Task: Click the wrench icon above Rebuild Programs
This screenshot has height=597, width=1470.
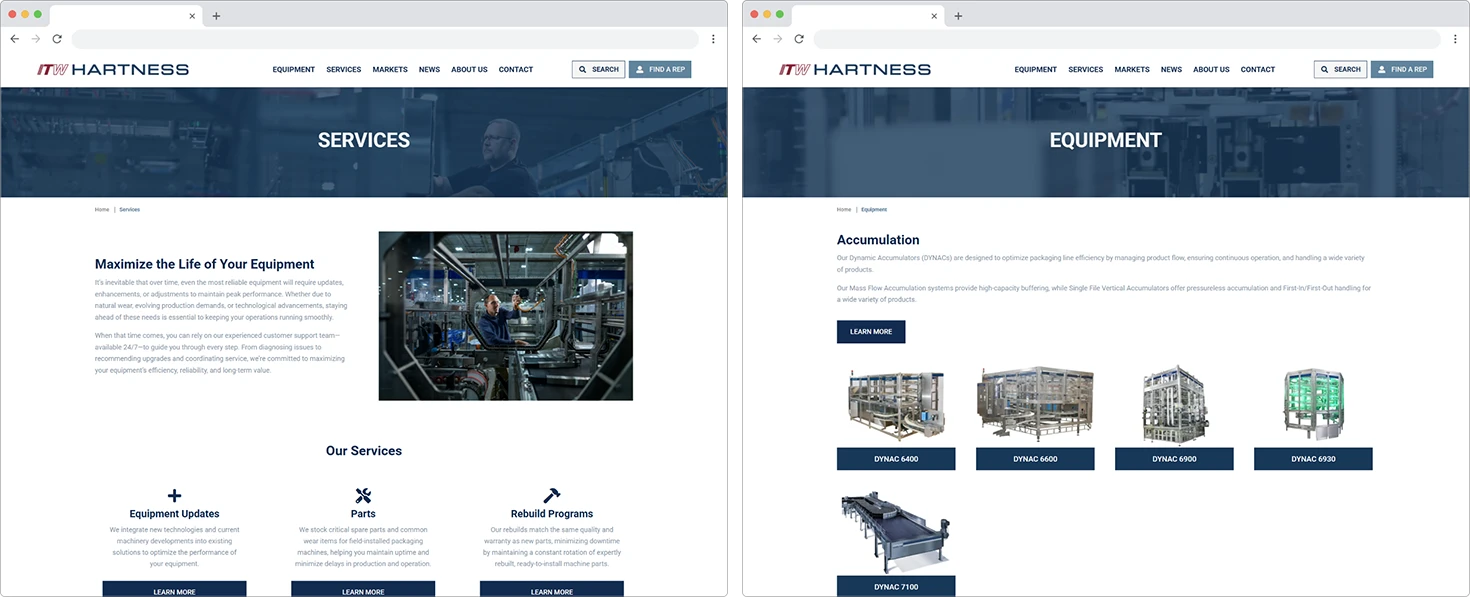Action: 551,495
